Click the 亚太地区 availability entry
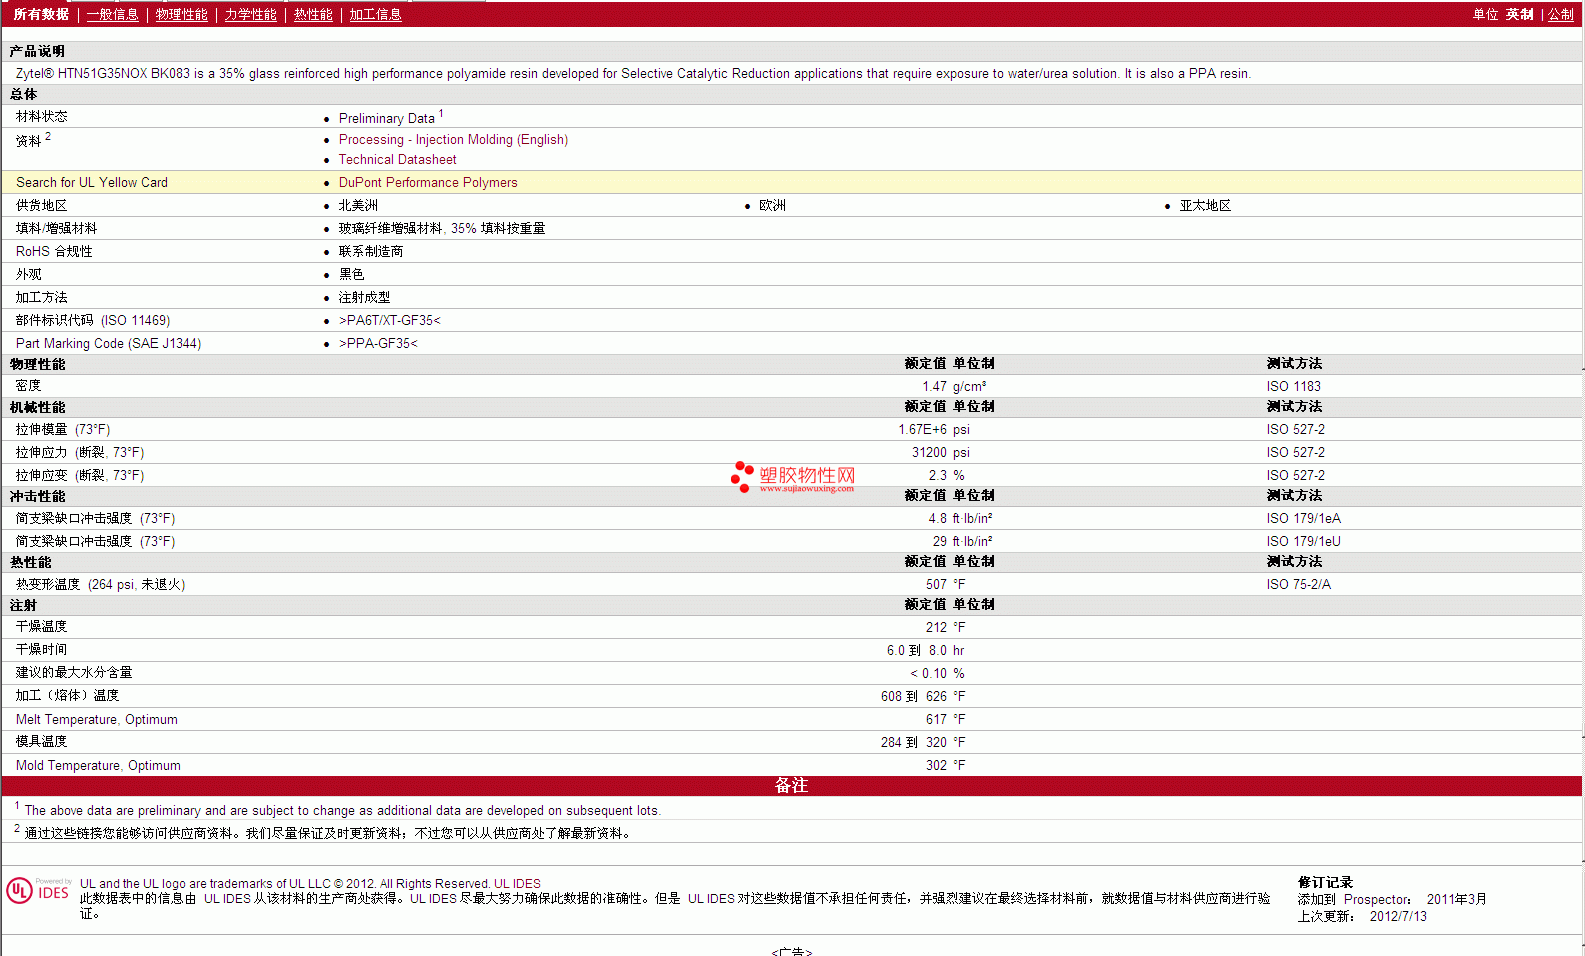This screenshot has height=956, width=1585. tap(1205, 206)
